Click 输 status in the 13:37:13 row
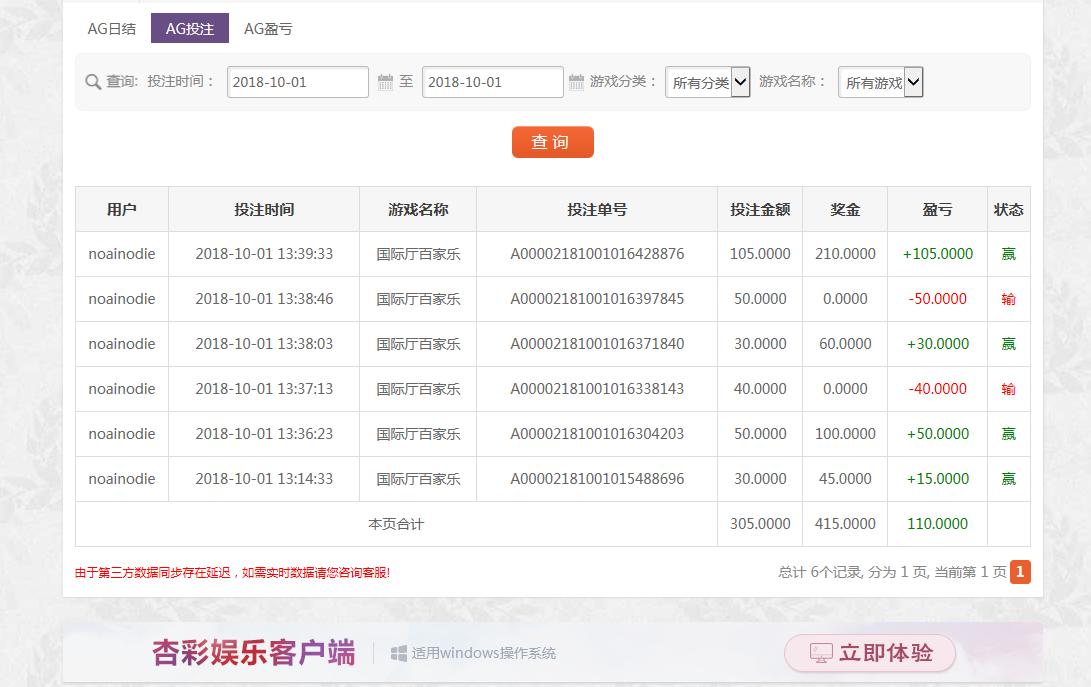Image resolution: width=1091 pixels, height=687 pixels. 1009,389
